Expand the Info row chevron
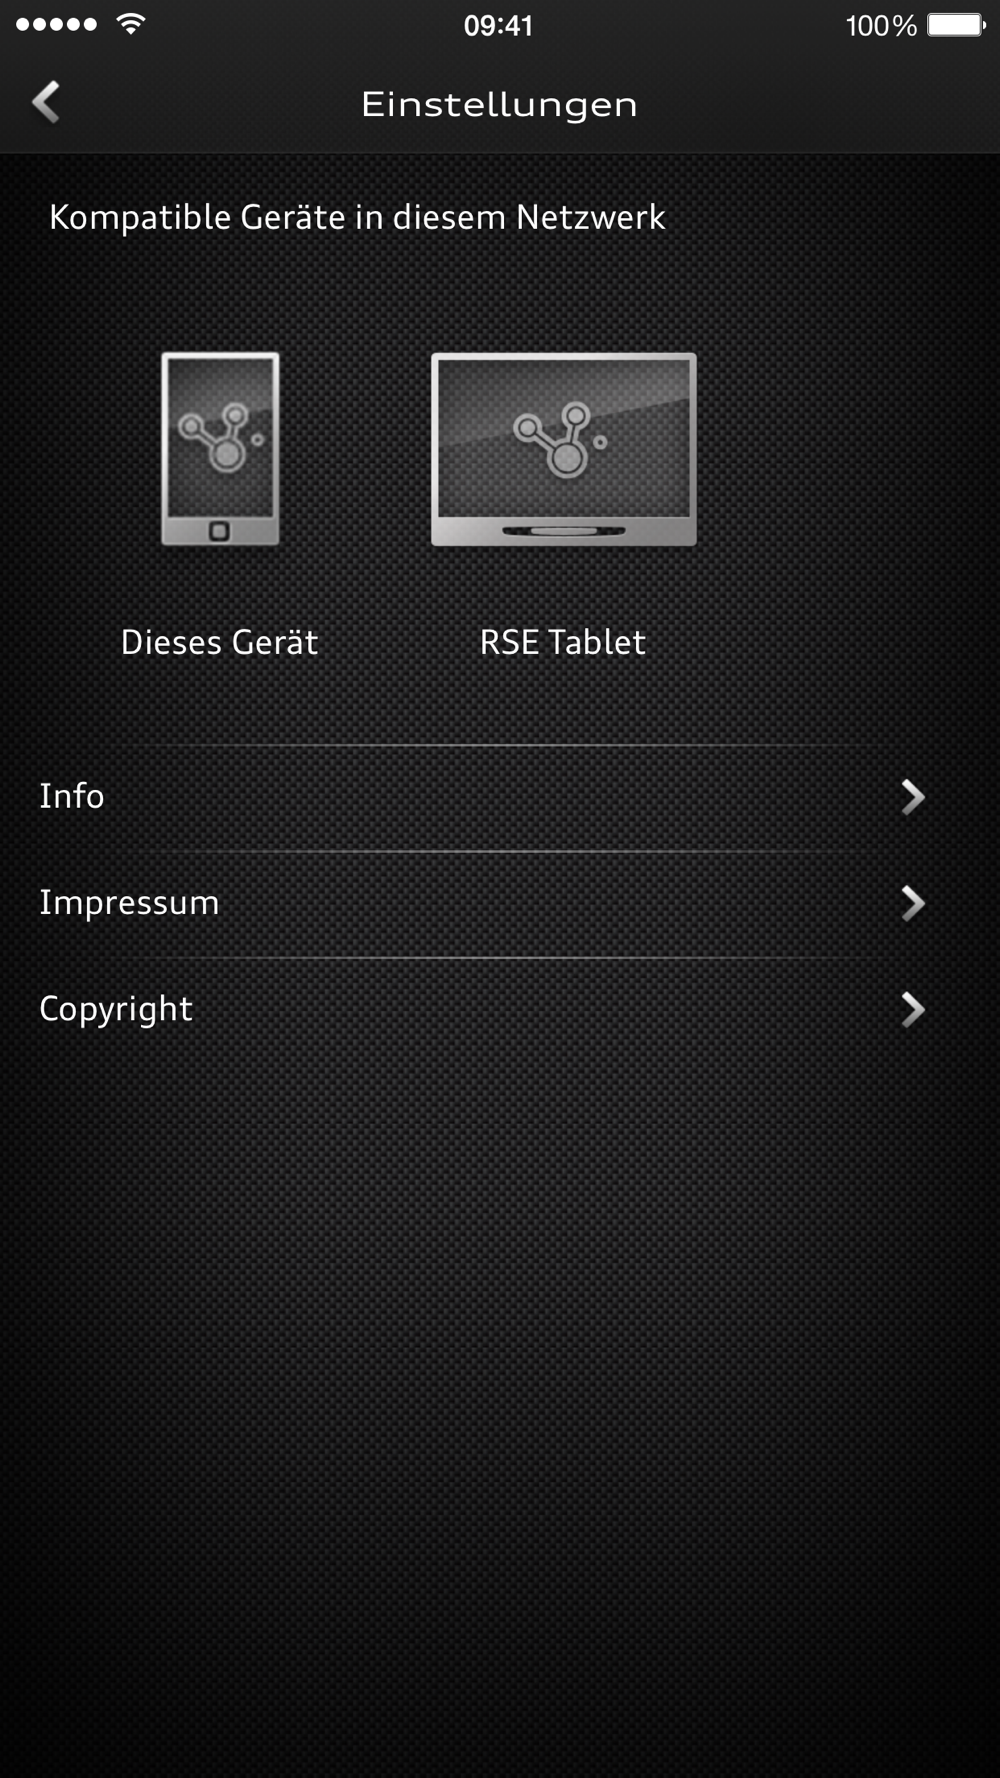The width and height of the screenshot is (1000, 1778). [x=912, y=797]
